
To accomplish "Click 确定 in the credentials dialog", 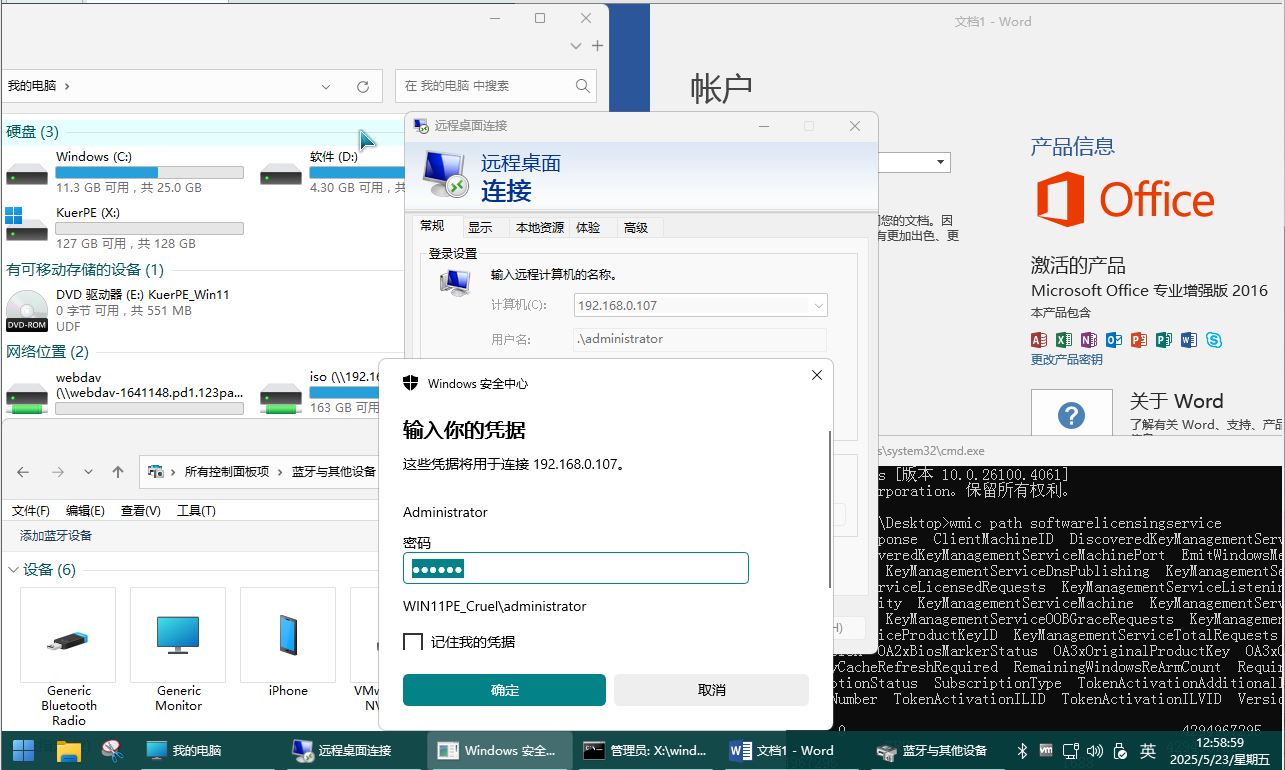I will click(x=505, y=690).
